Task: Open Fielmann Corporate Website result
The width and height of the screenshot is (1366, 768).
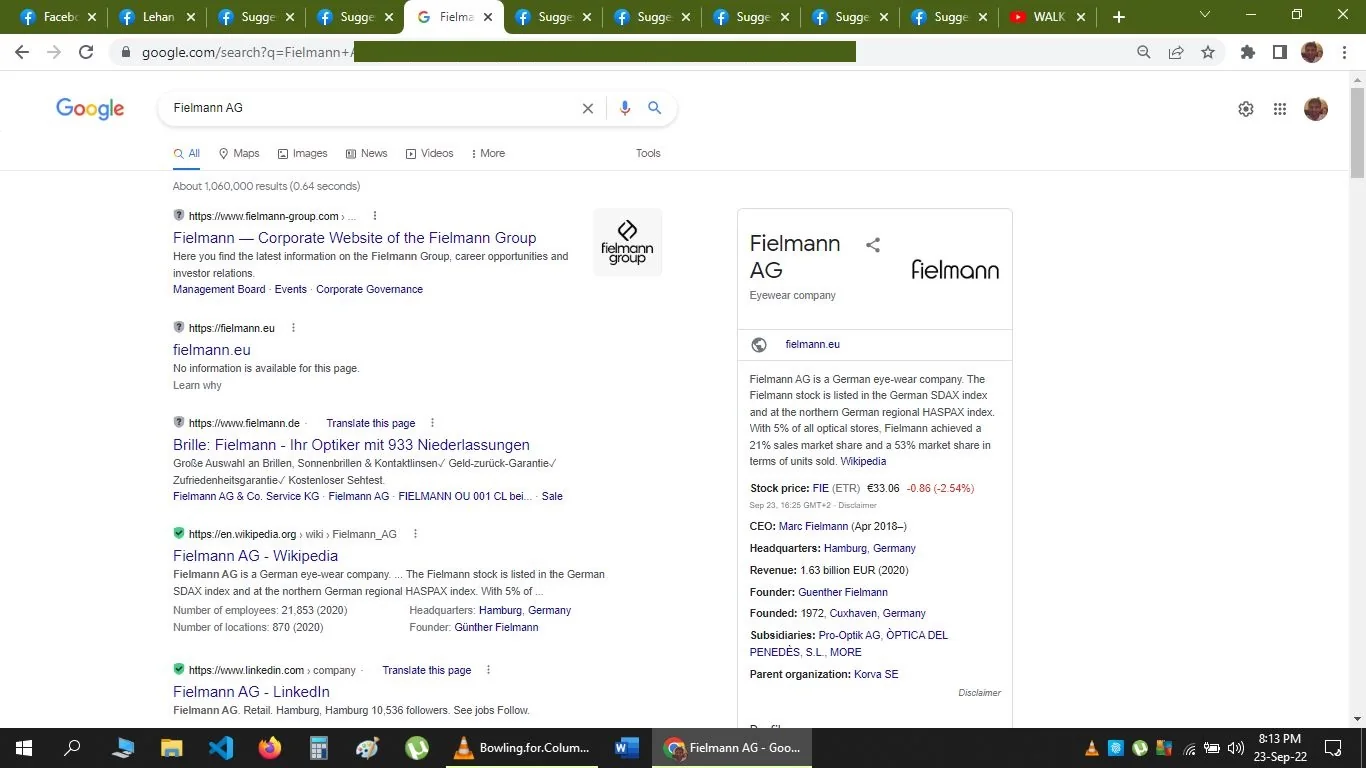Action: coord(354,238)
